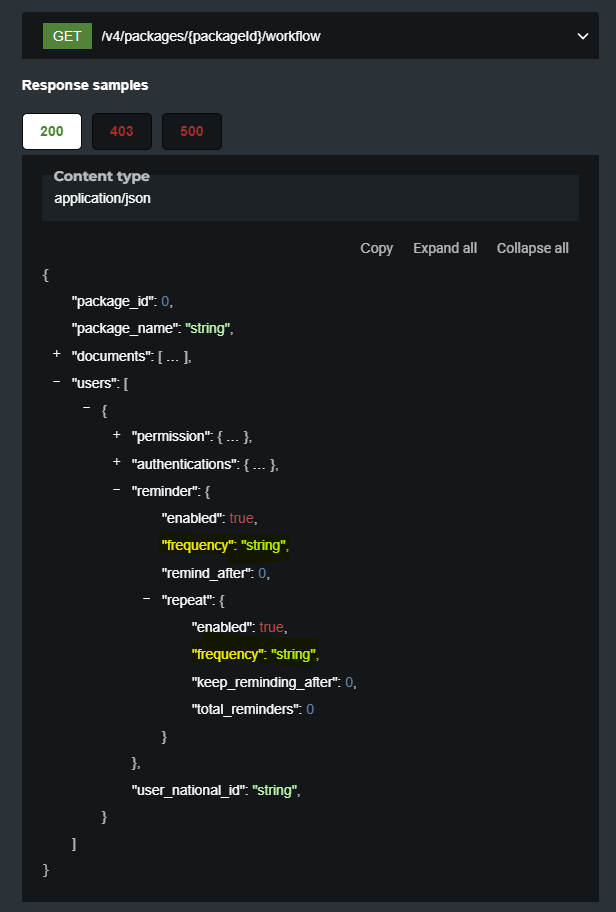Click the /v4/packages/{packageId}/workflow endpoint path

211,37
